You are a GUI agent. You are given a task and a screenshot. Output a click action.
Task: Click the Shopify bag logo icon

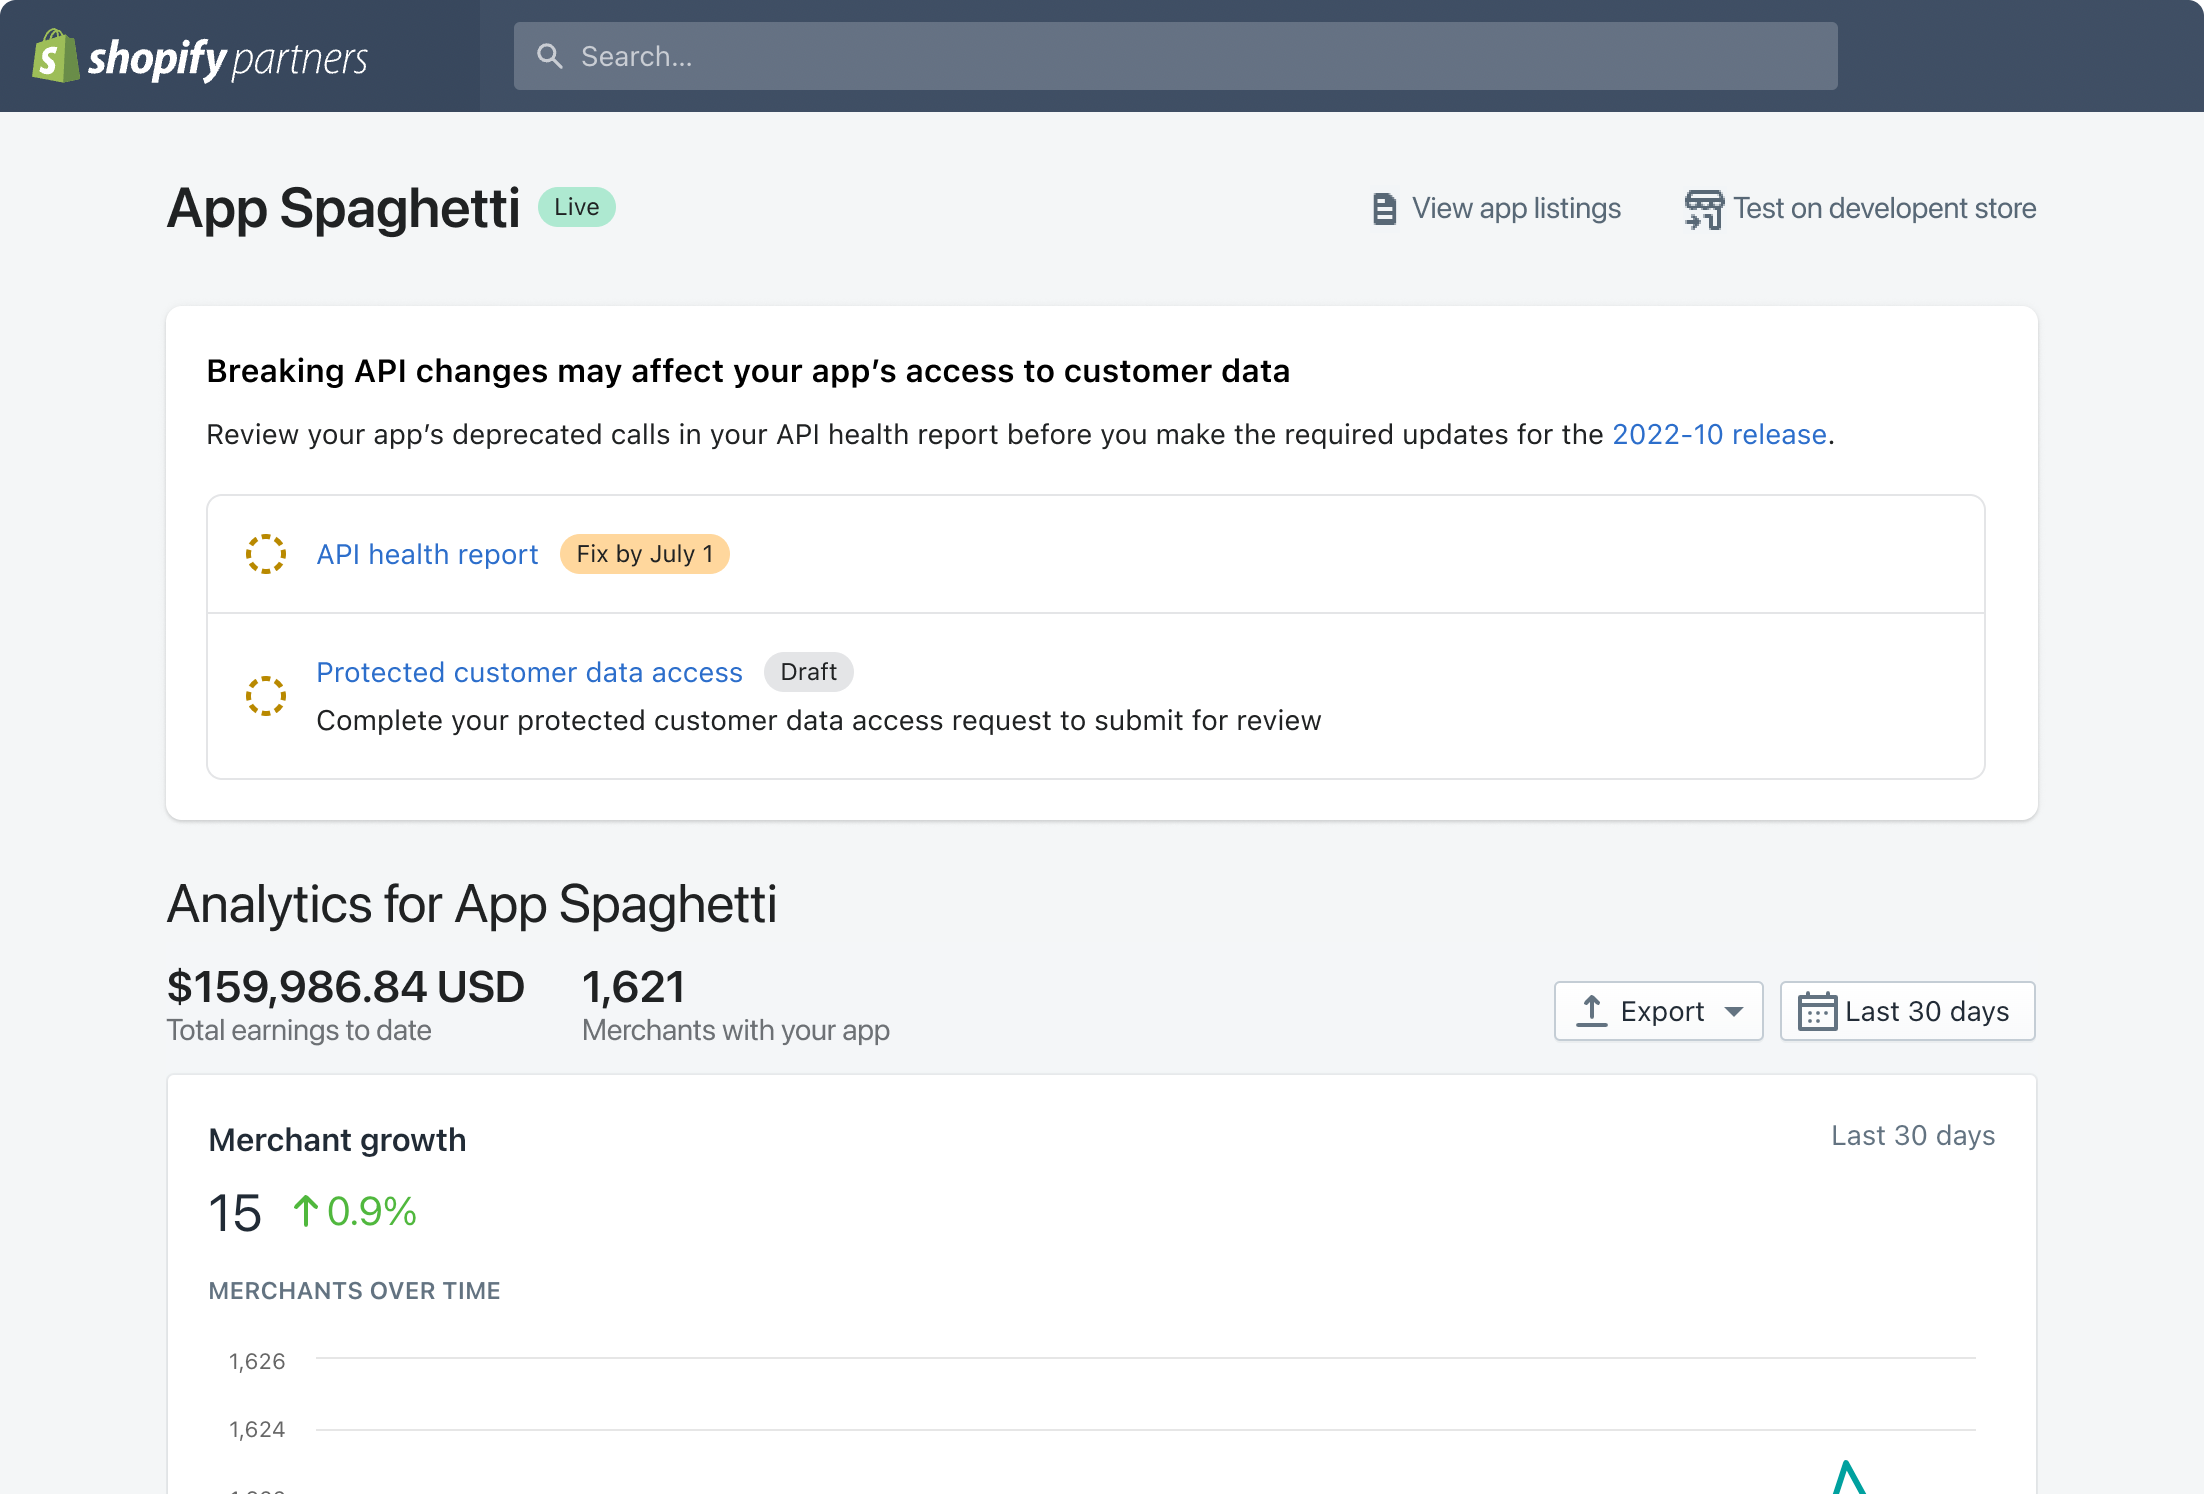55,56
